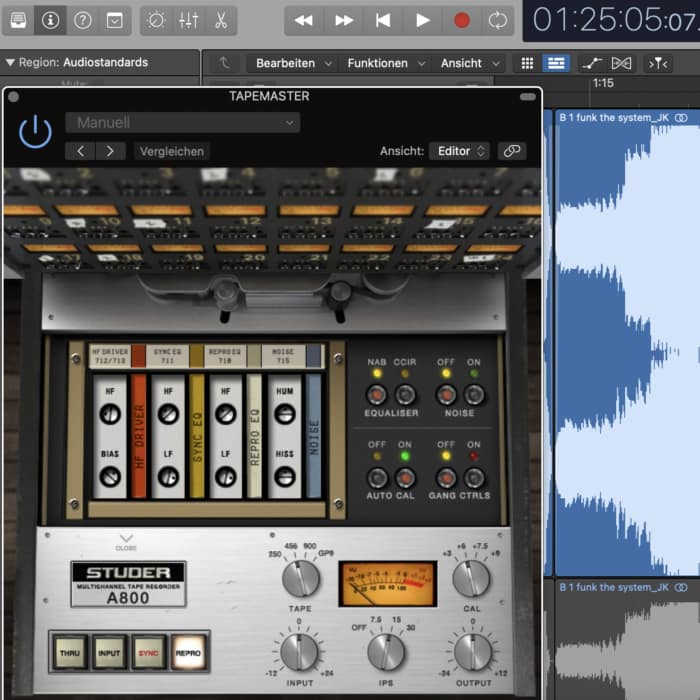Click the CAL level knob
The width and height of the screenshot is (700, 700).
point(471,579)
